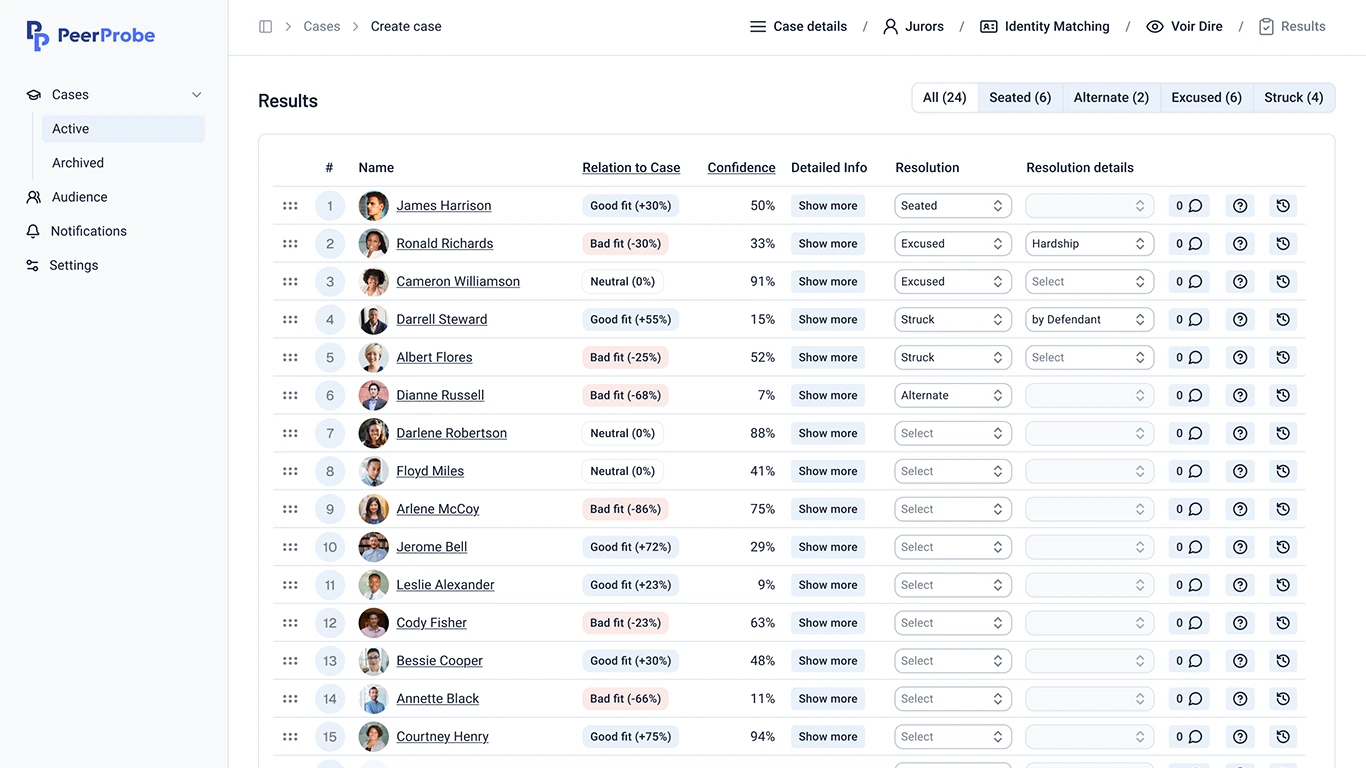Viewport: 1366px width, 768px height.
Task: Open Resolution dropdown for James Harrison
Action: pos(953,206)
